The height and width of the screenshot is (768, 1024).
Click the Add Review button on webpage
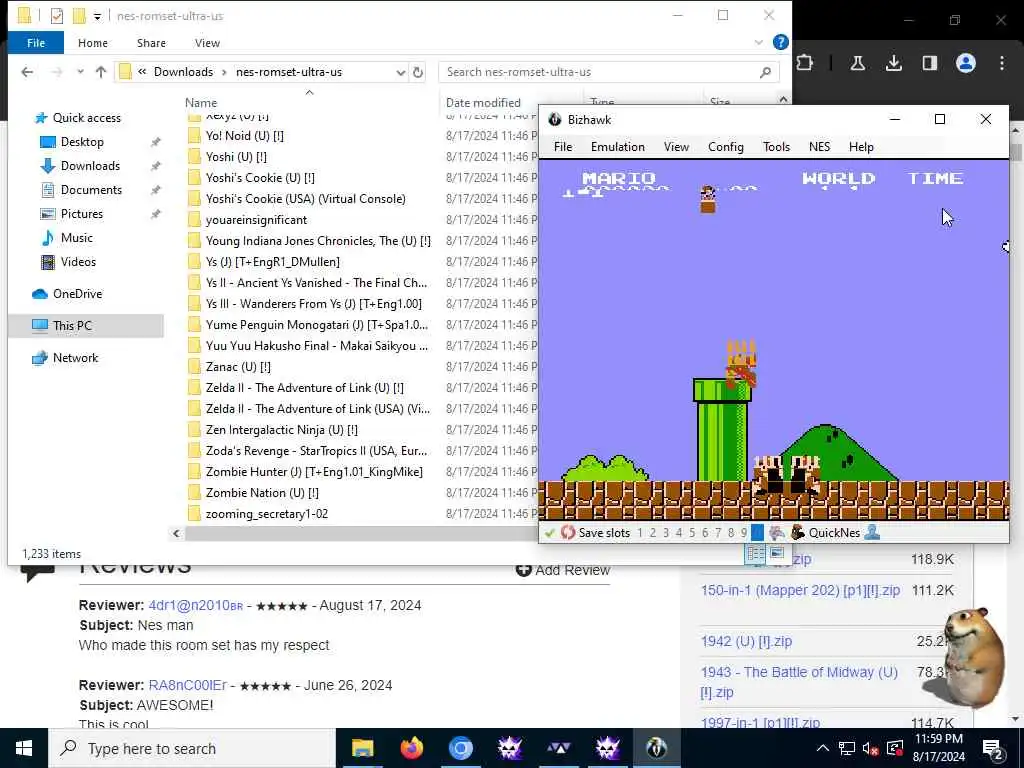point(562,570)
